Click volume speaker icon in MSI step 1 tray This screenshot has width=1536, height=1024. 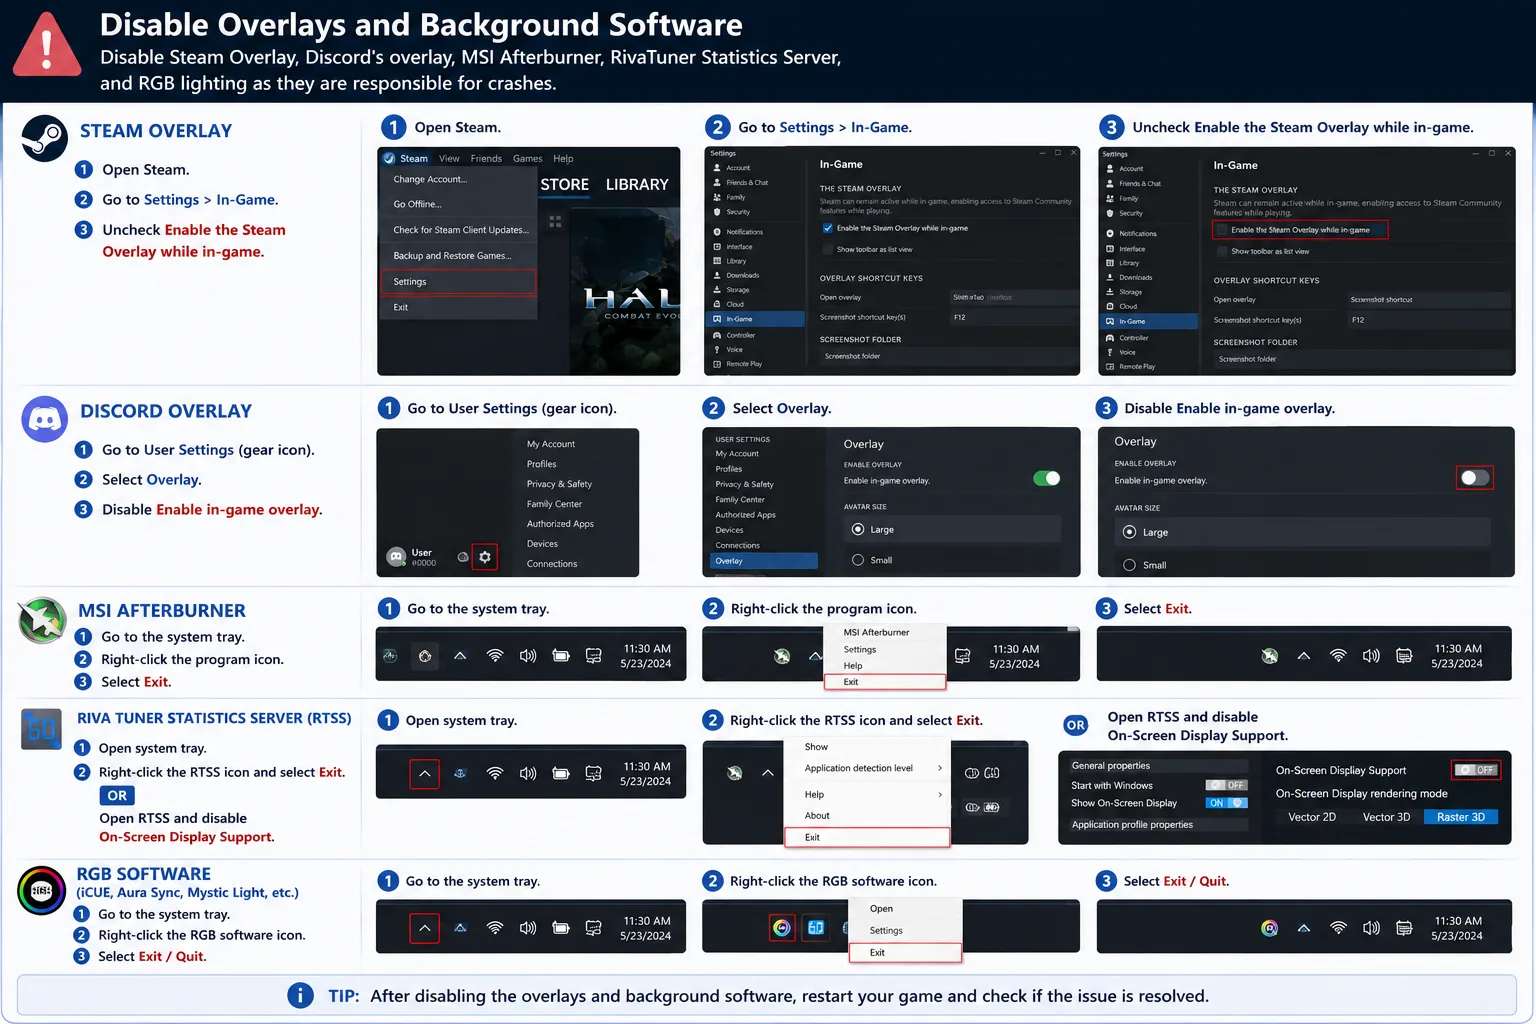[528, 656]
